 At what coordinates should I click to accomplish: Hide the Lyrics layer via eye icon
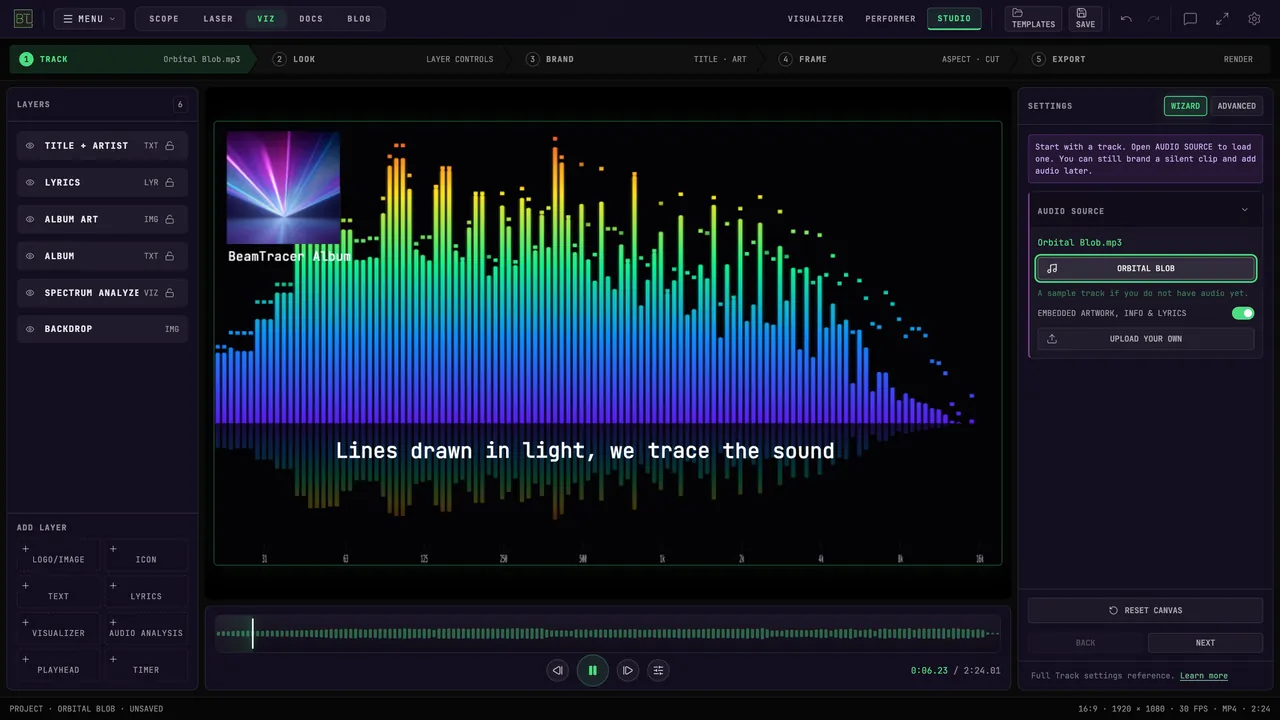click(x=30, y=183)
